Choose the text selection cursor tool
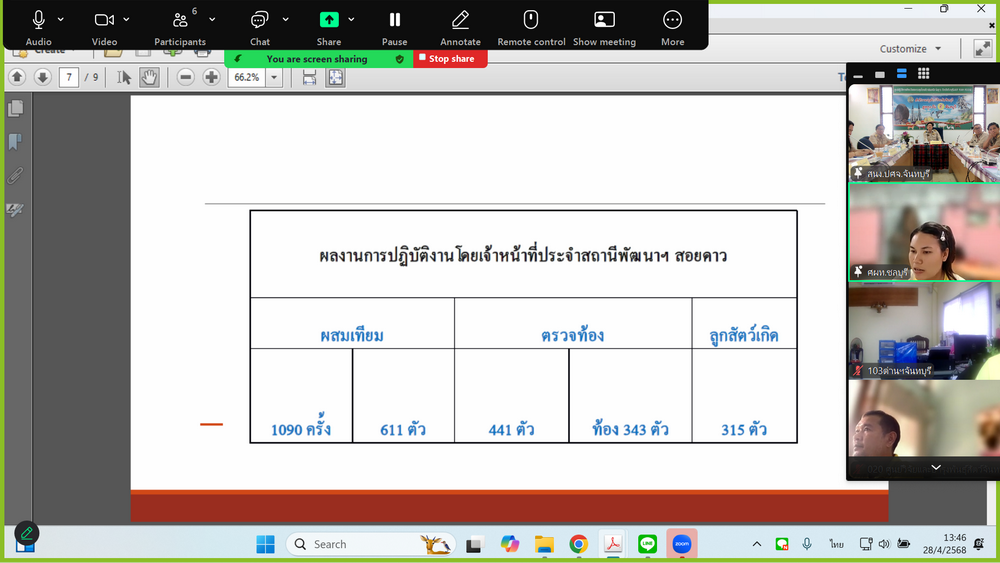Screen dimensions: 1000x563 coord(124,77)
